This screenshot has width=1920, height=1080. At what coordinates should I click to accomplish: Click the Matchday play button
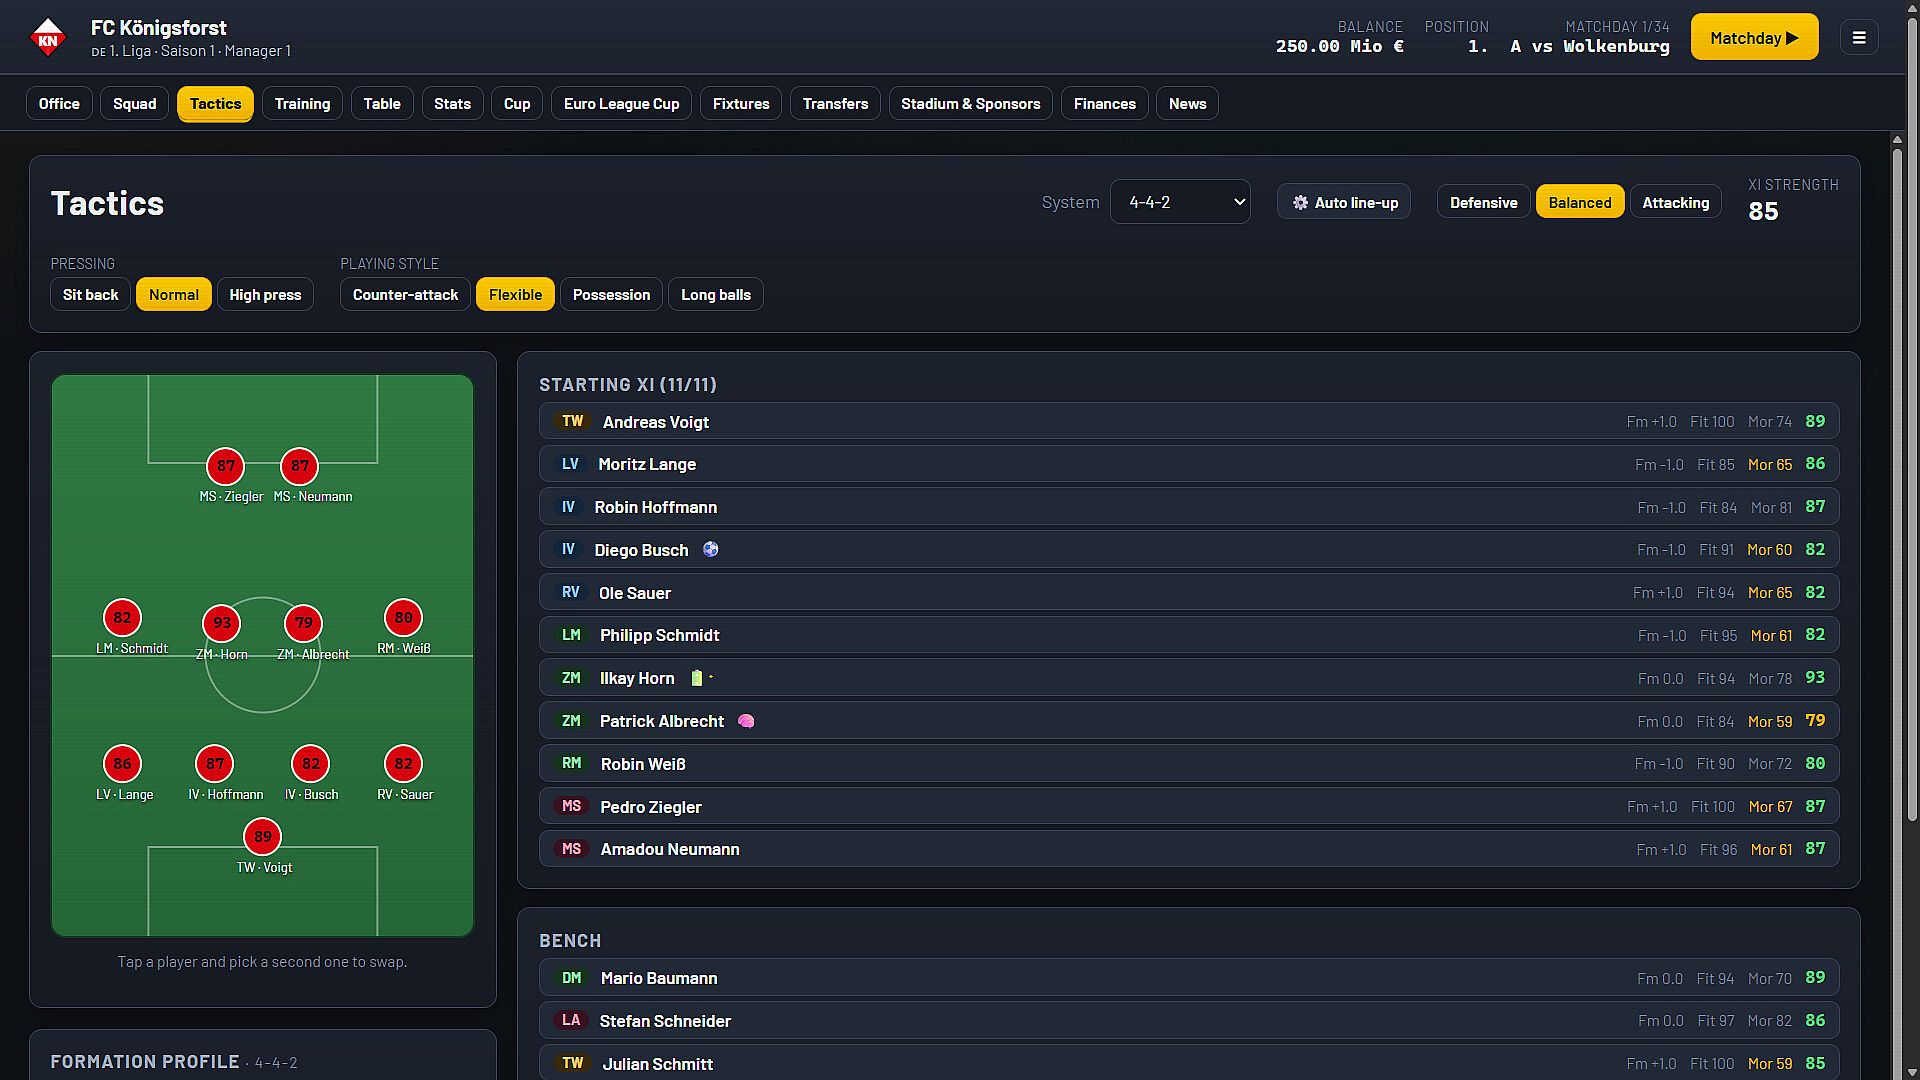(x=1754, y=38)
